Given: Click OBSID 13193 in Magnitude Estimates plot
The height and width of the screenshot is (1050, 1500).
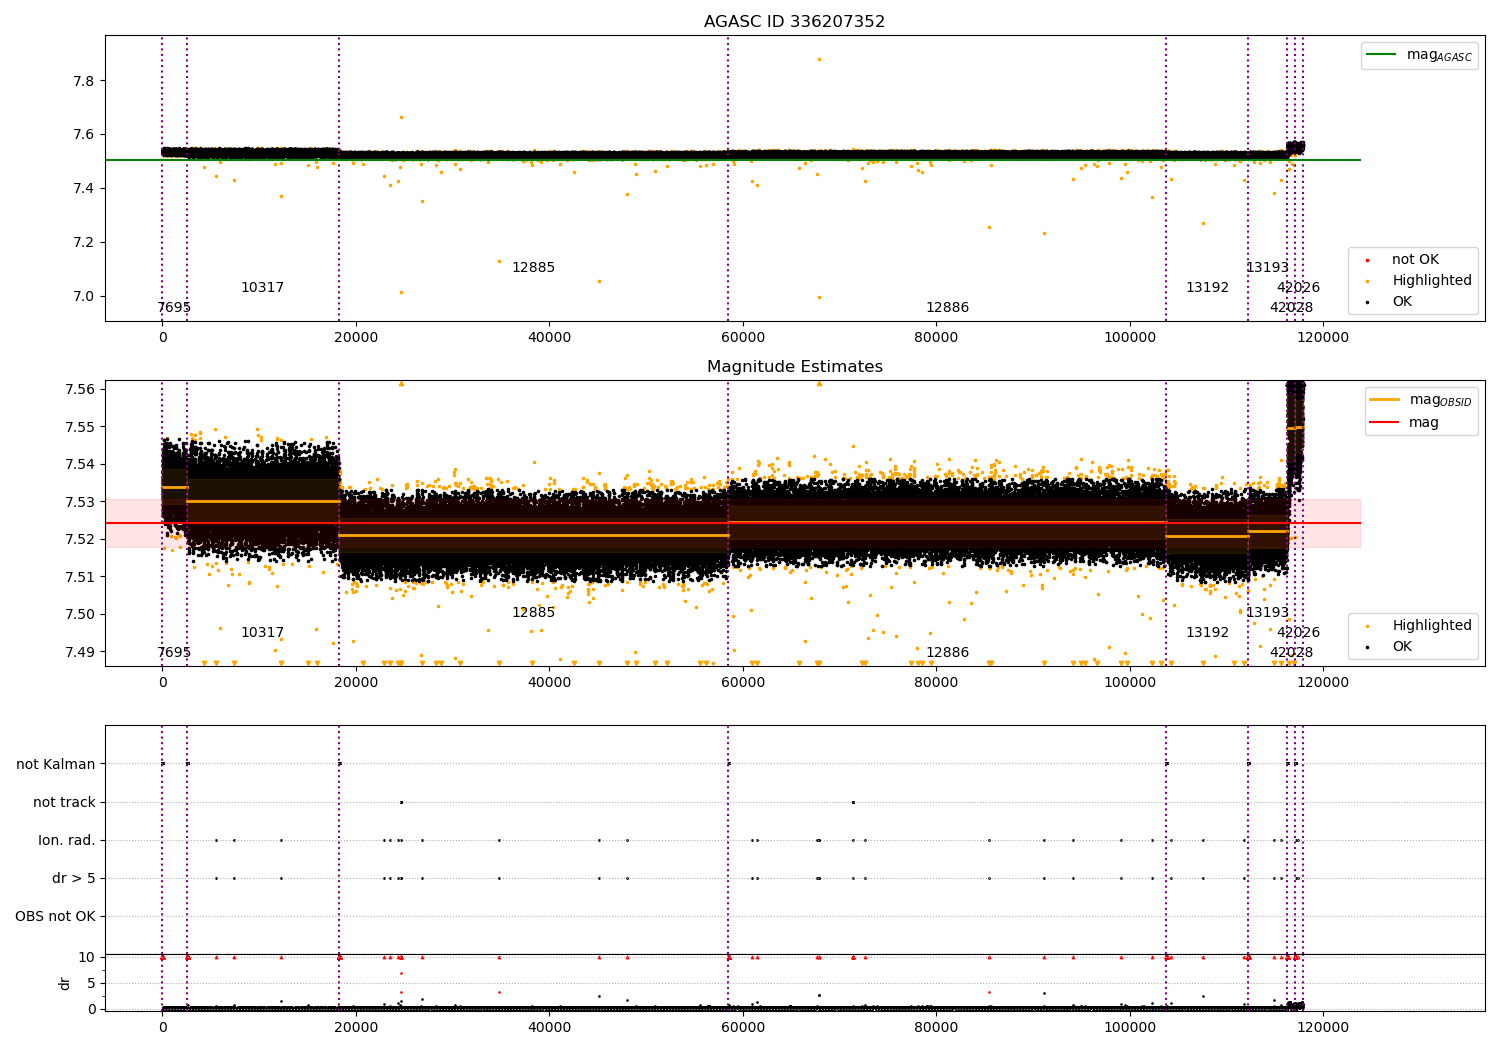Looking at the screenshot, I should [1267, 613].
